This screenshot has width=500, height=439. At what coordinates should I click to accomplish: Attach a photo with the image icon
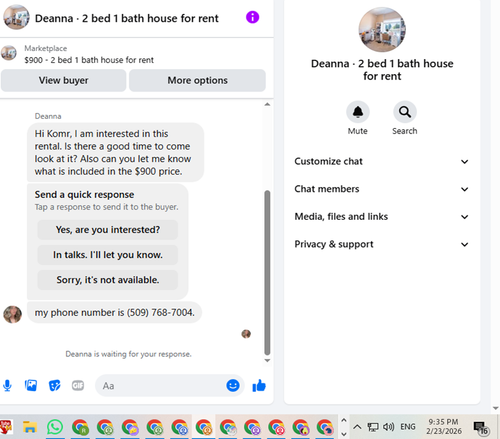tap(31, 385)
